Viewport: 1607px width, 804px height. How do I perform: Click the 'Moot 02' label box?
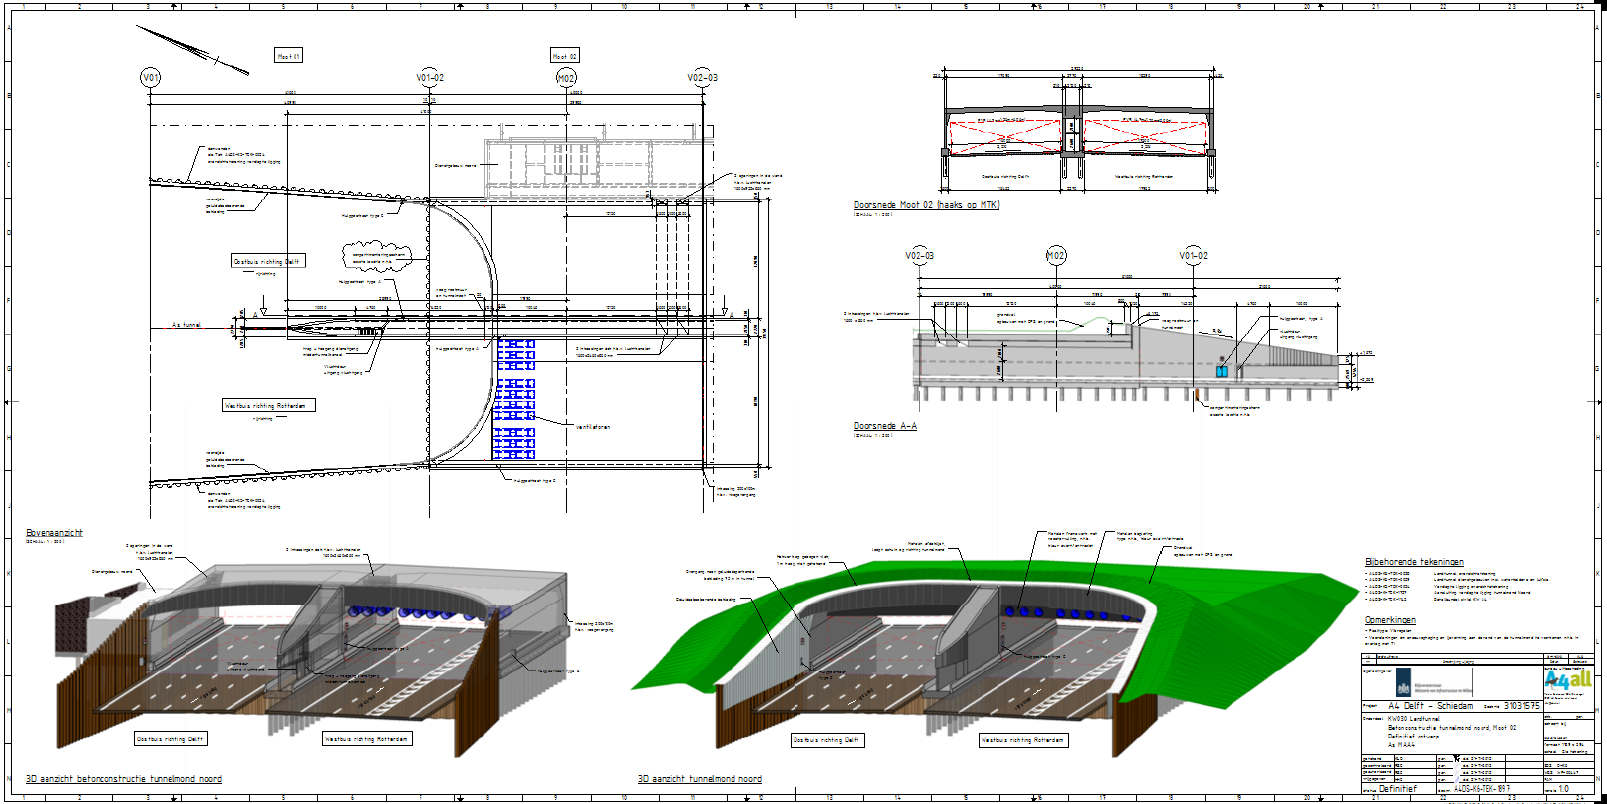[x=565, y=56]
